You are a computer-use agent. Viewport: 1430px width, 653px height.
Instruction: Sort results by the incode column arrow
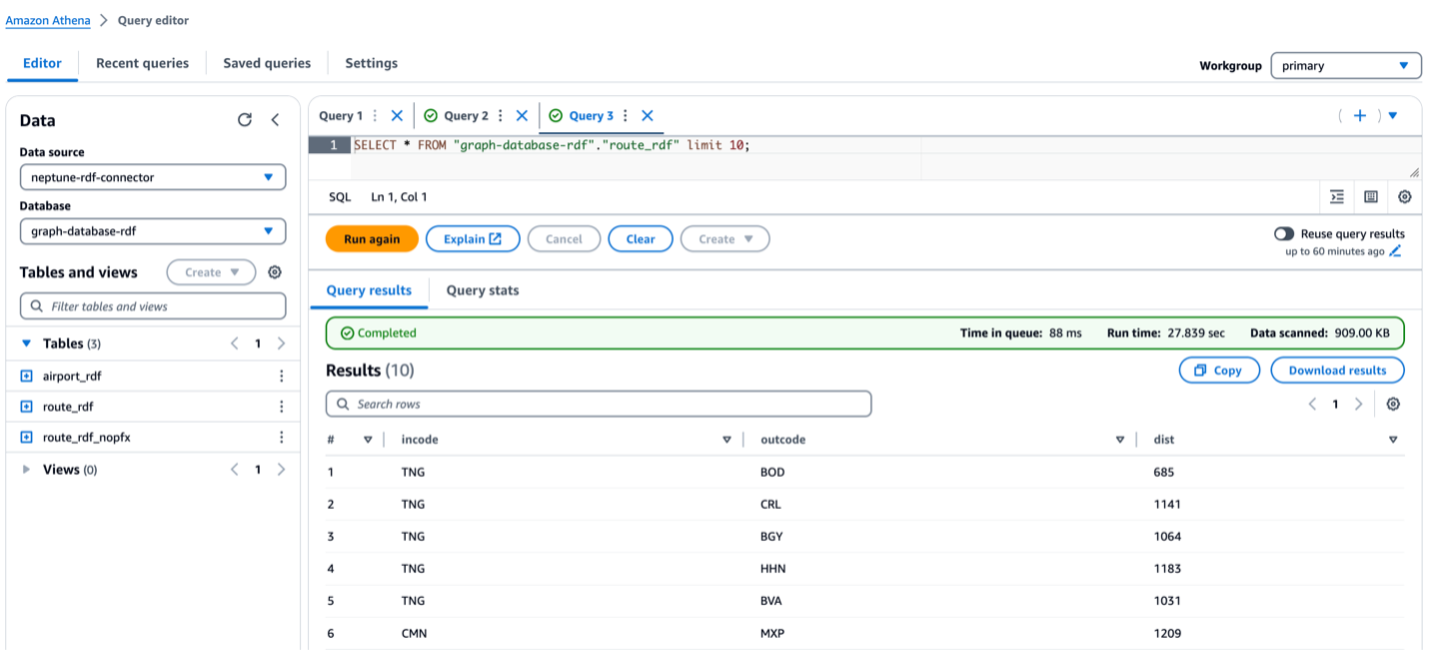coord(727,439)
